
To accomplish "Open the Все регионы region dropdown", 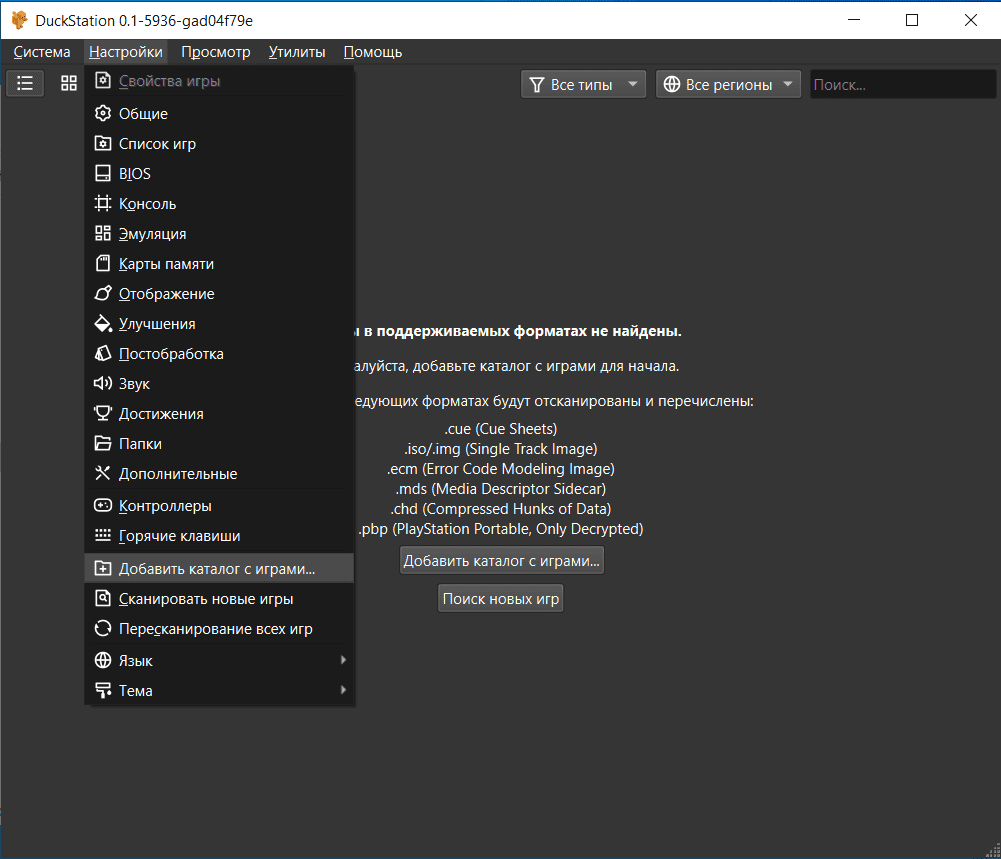I will pos(728,84).
